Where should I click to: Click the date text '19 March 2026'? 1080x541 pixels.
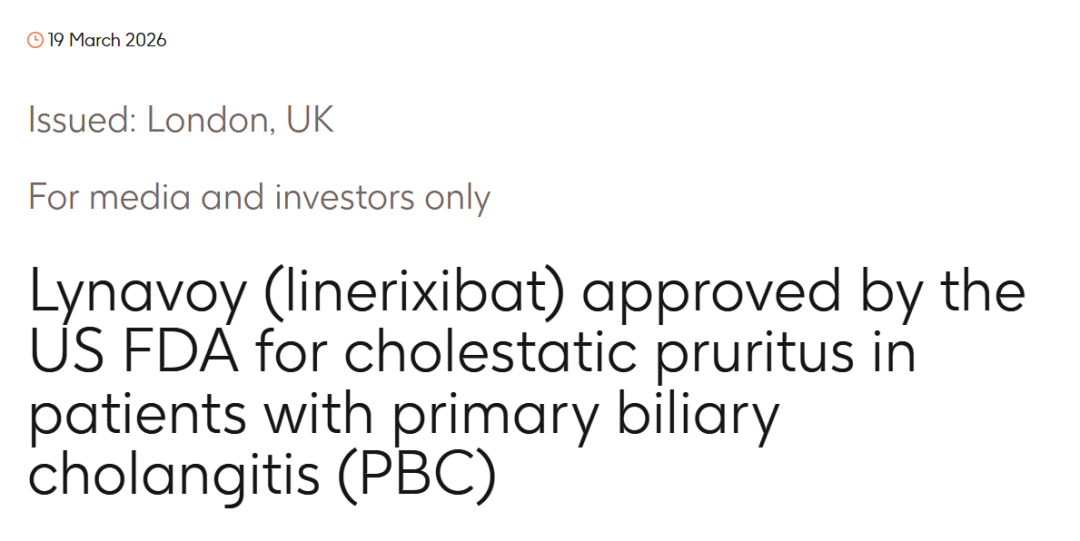[107, 41]
